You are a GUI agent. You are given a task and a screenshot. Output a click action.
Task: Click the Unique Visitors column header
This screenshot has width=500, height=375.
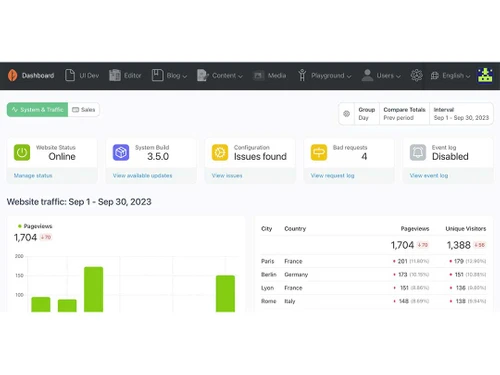(x=466, y=229)
